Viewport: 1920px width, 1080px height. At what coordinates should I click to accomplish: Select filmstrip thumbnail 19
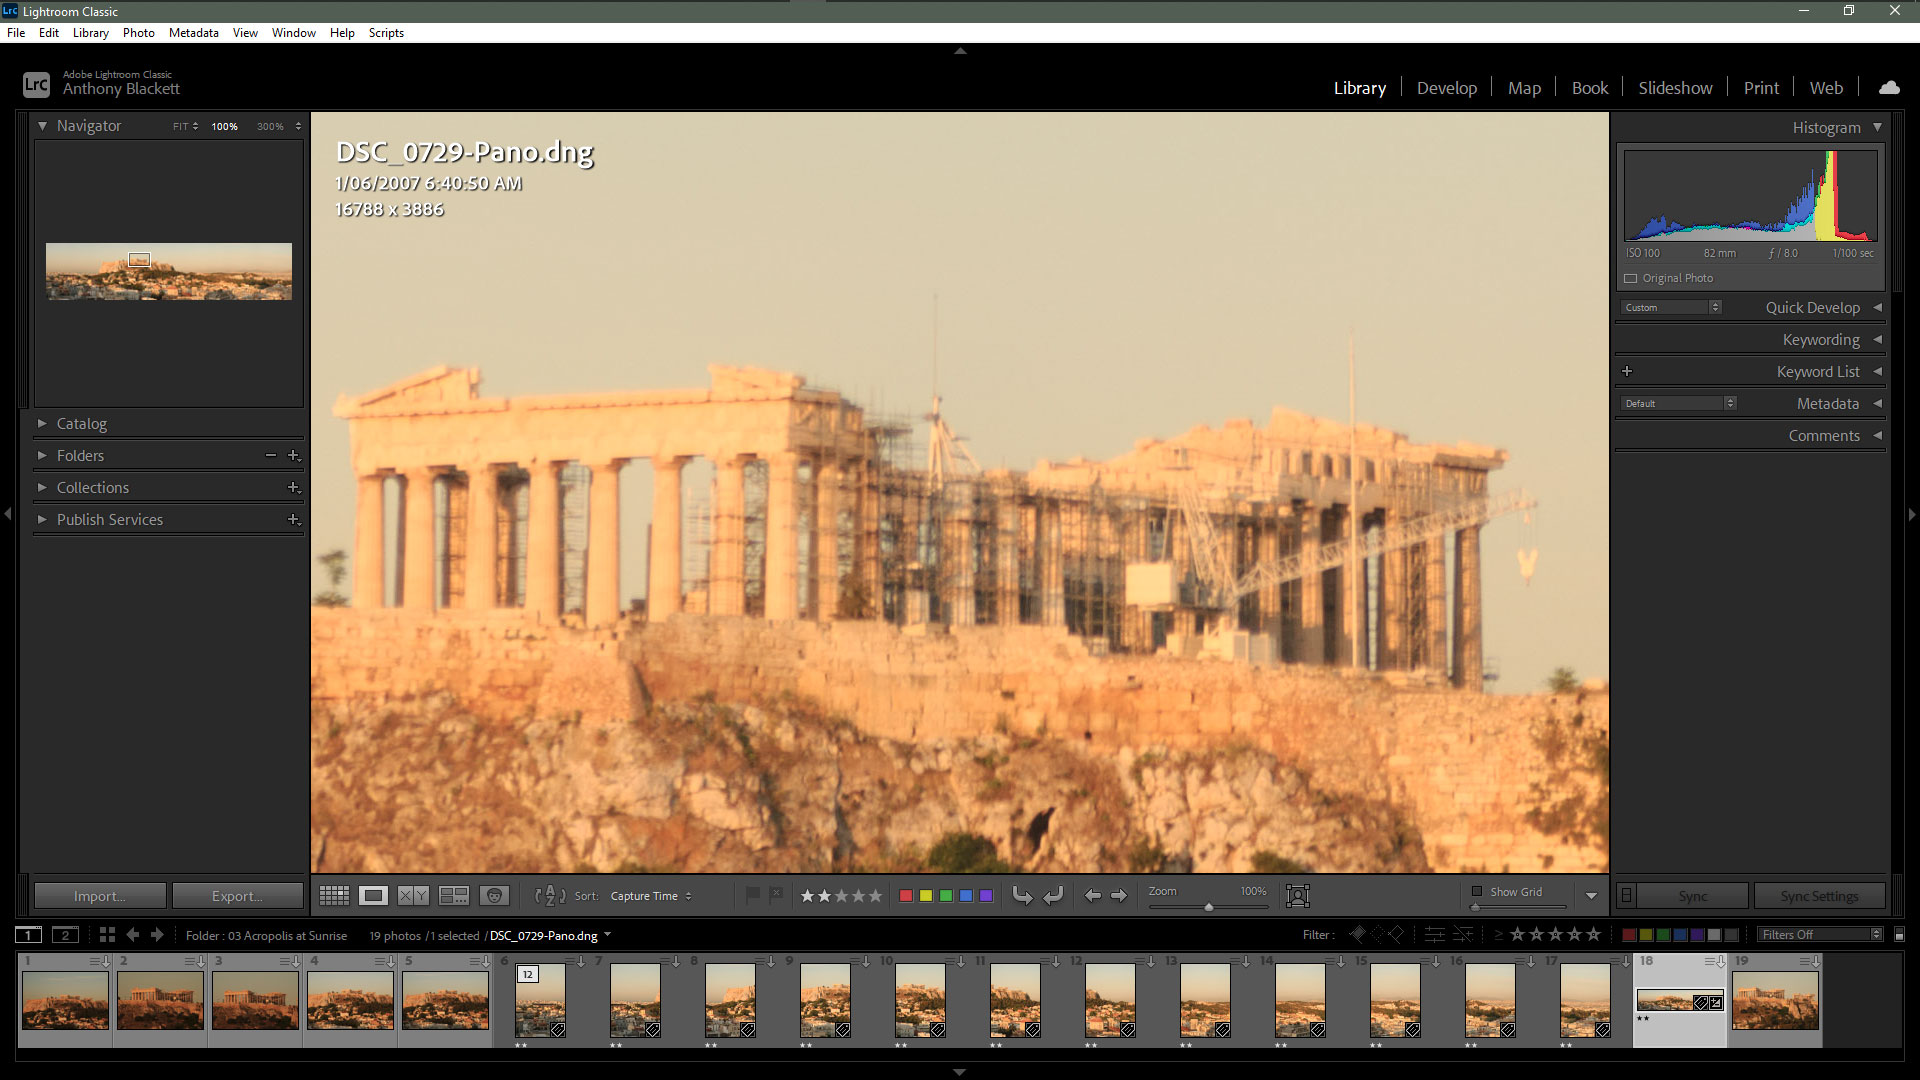point(1775,1001)
